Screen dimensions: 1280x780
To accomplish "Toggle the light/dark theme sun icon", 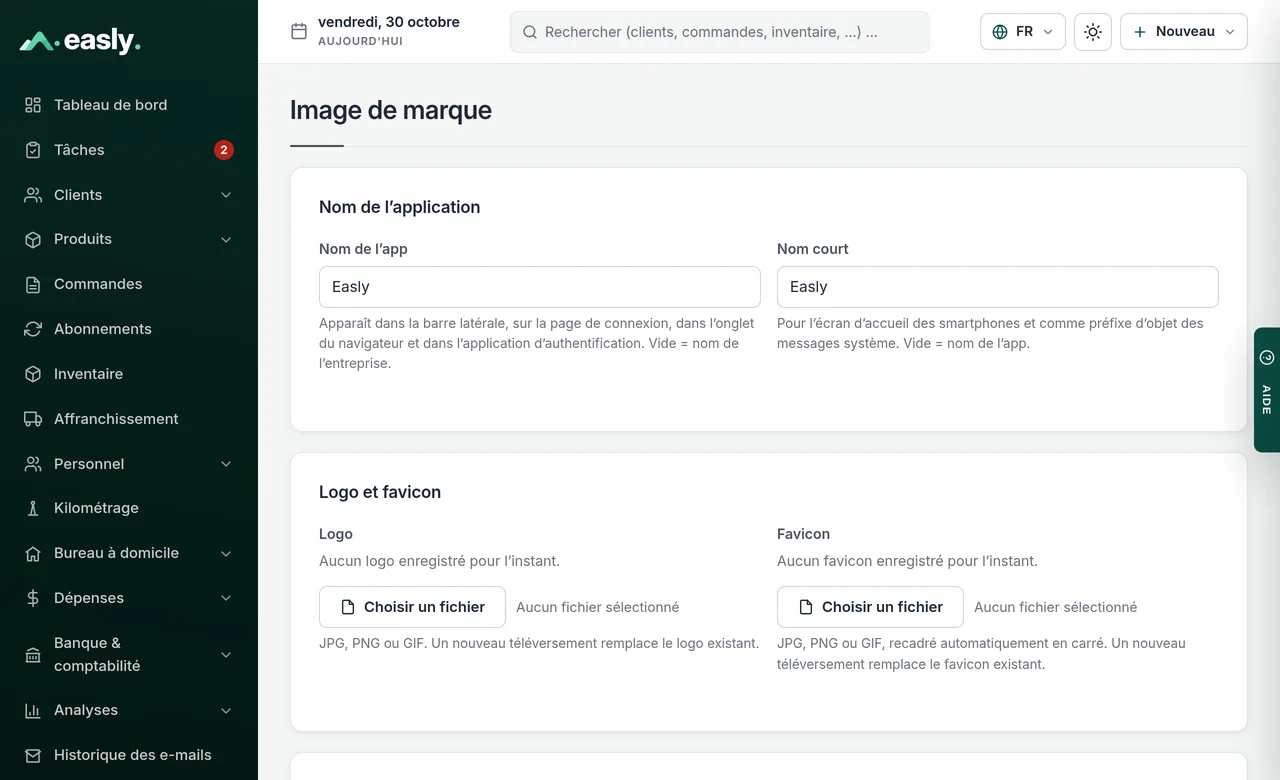I will click(x=1093, y=32).
